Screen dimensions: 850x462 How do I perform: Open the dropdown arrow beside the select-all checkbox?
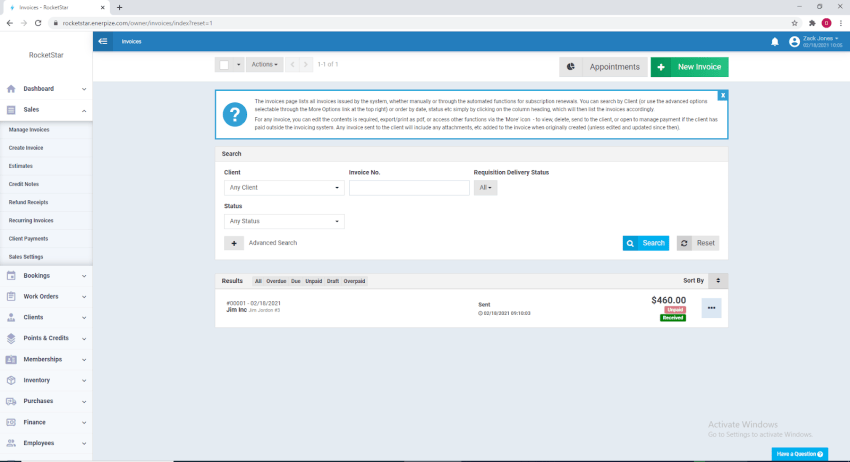tap(238, 65)
